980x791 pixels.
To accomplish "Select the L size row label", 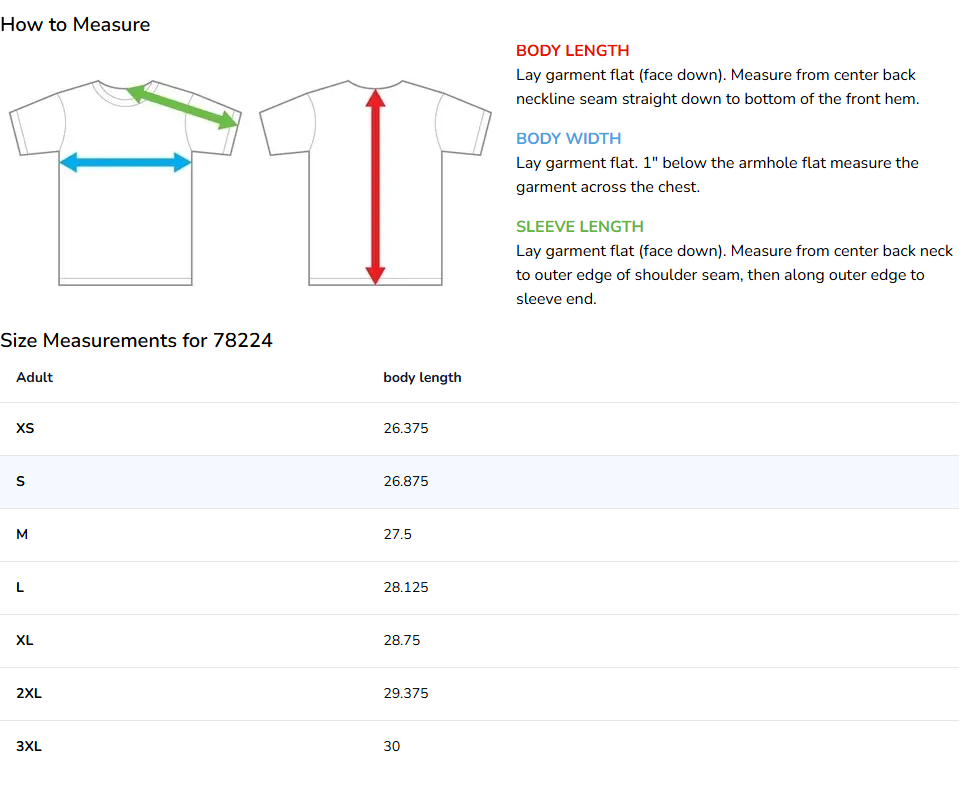I will pos(20,587).
